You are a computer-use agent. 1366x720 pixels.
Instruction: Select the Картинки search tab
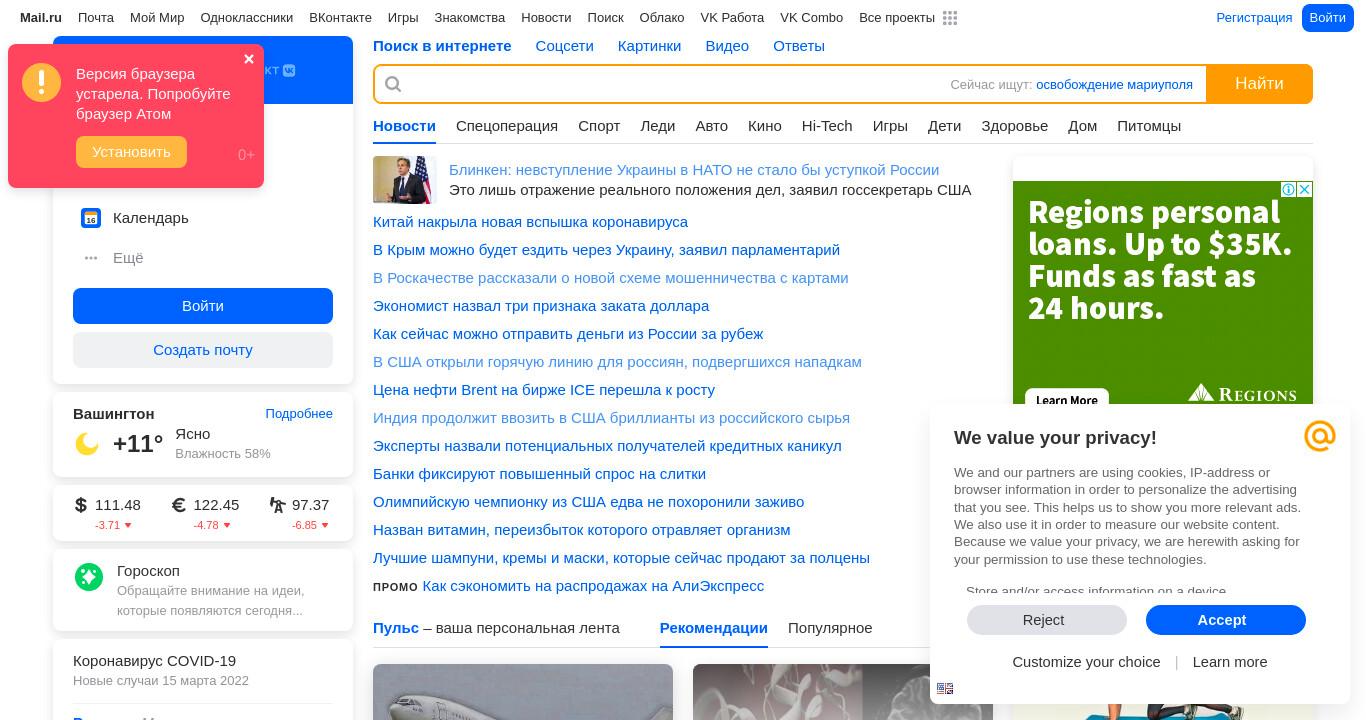[x=649, y=46]
